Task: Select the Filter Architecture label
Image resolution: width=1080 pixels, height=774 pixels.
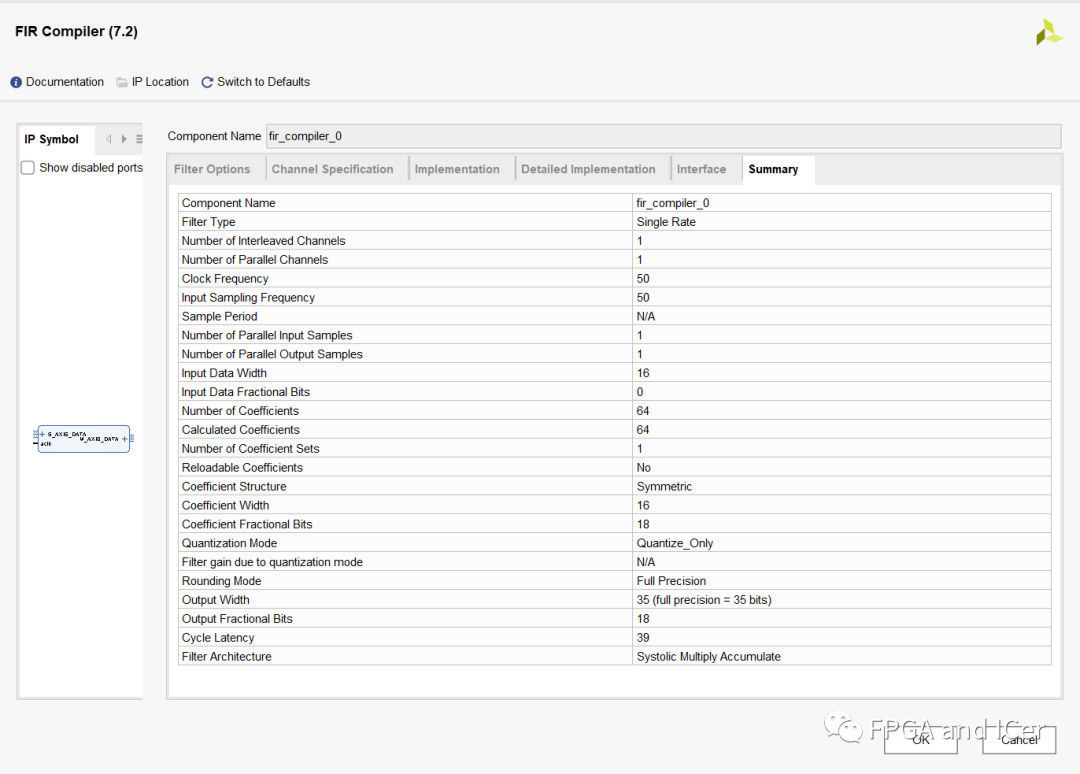Action: (227, 657)
